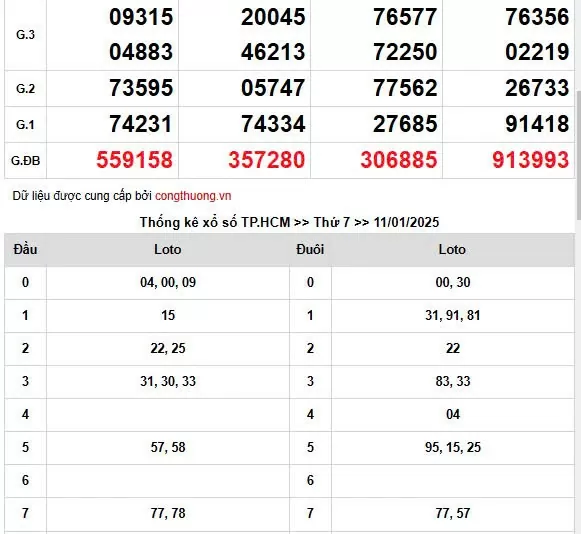Open the congthuong.vn source link
The height and width of the screenshot is (534, 581).
(x=193, y=196)
